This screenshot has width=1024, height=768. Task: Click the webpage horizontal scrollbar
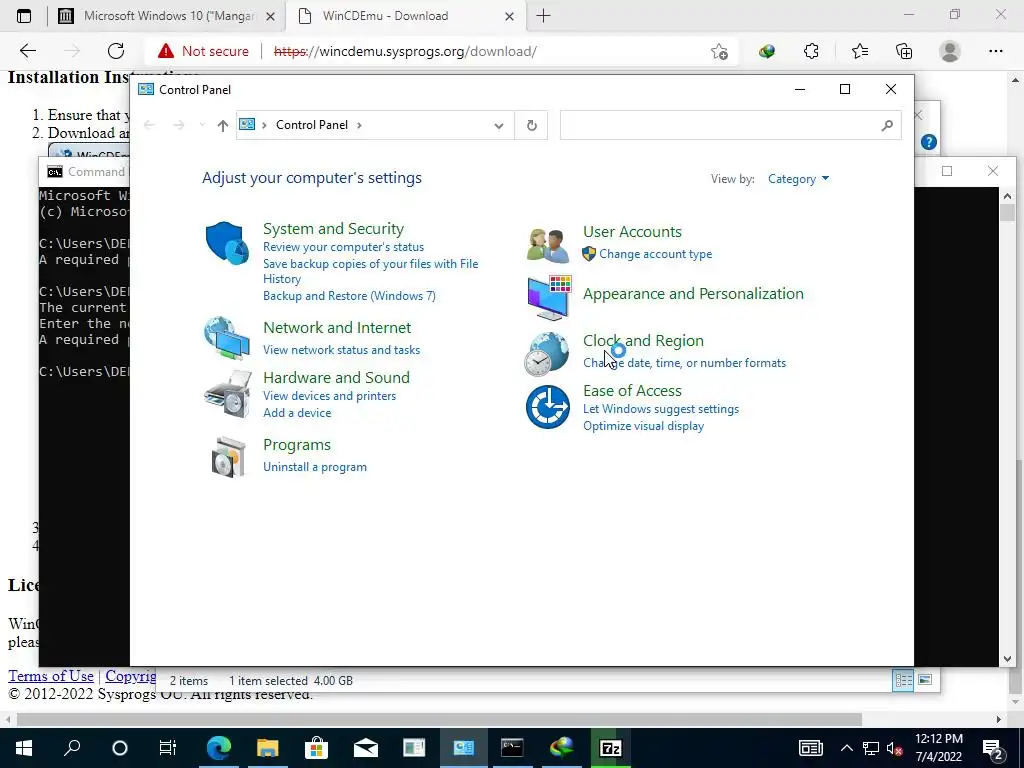point(439,719)
